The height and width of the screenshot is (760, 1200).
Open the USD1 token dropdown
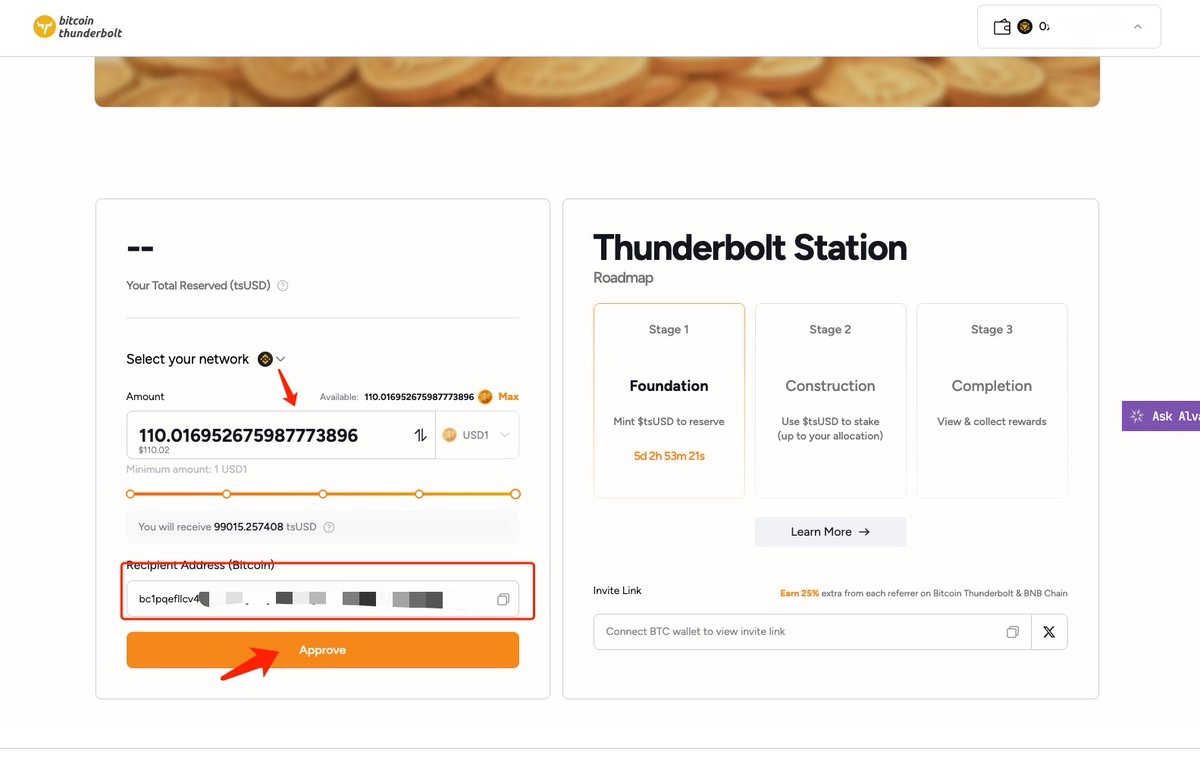click(477, 435)
